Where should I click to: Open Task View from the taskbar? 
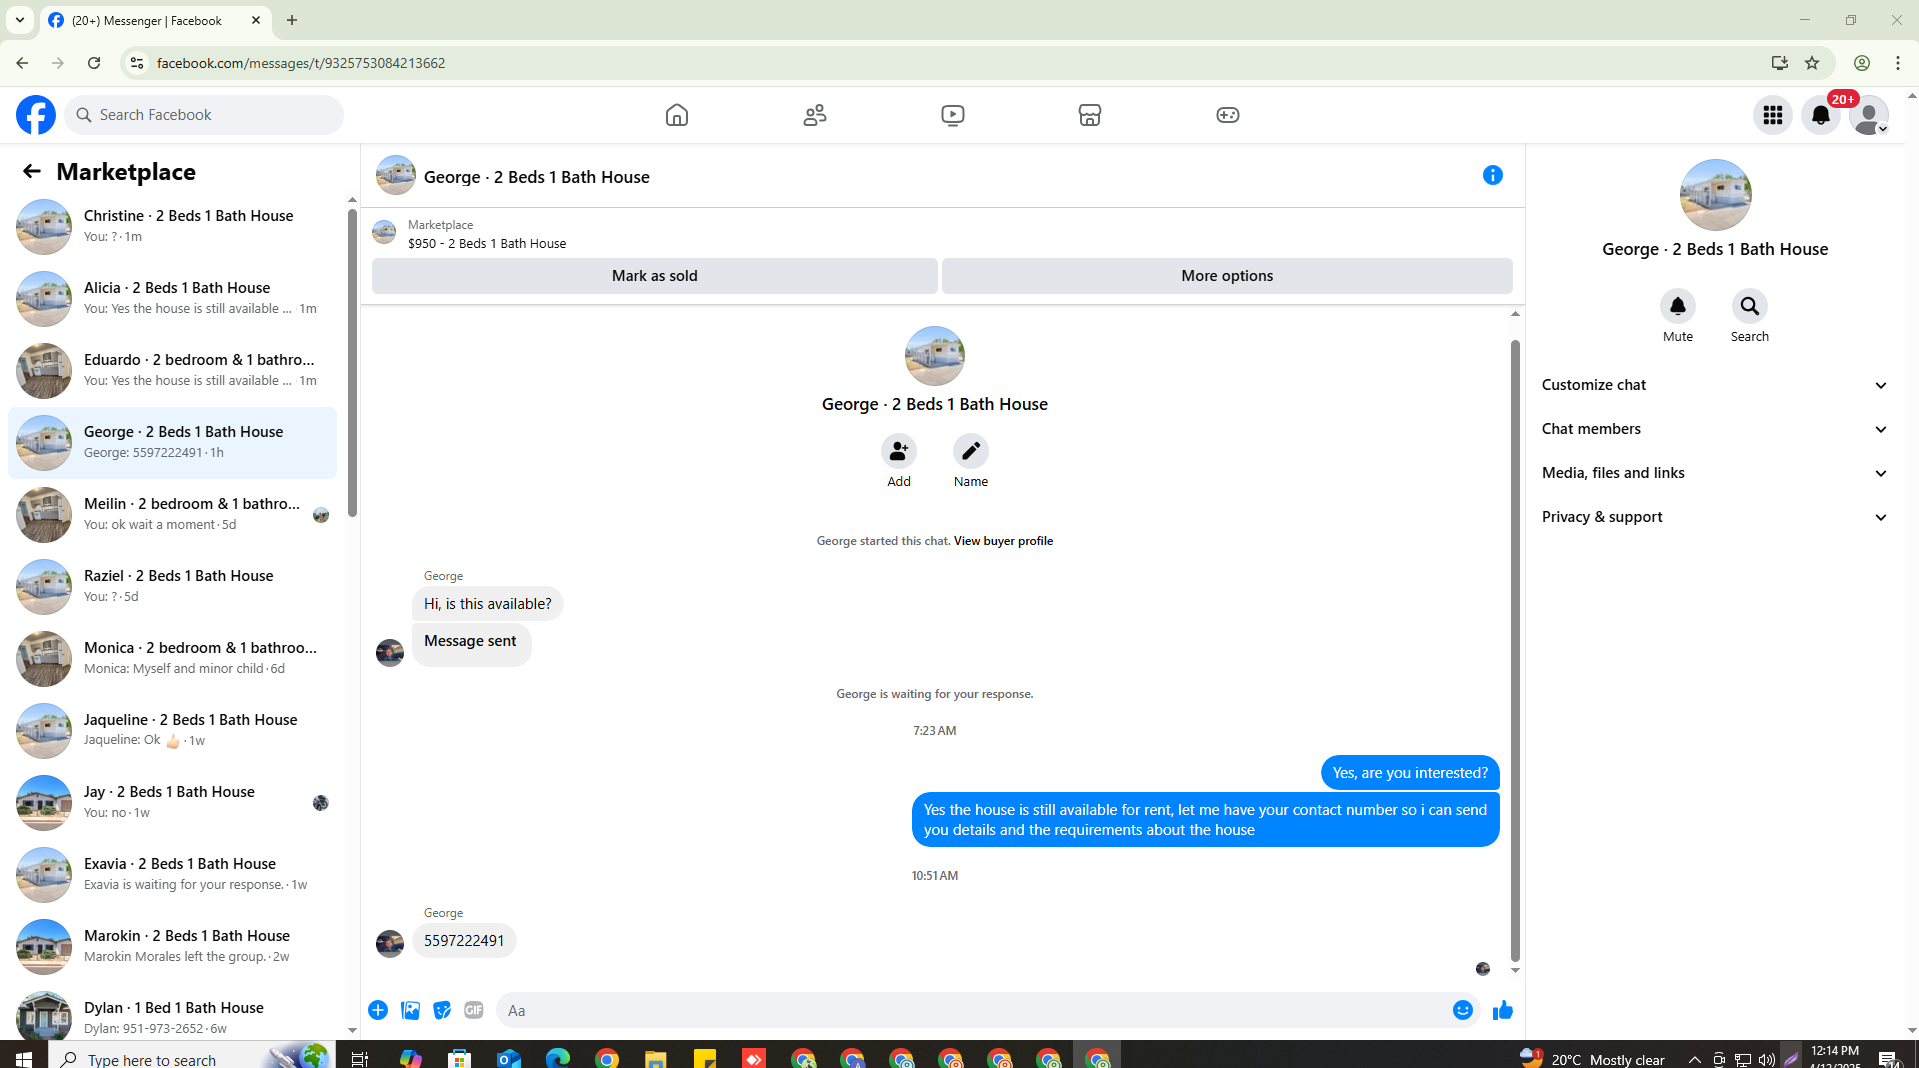(360, 1058)
